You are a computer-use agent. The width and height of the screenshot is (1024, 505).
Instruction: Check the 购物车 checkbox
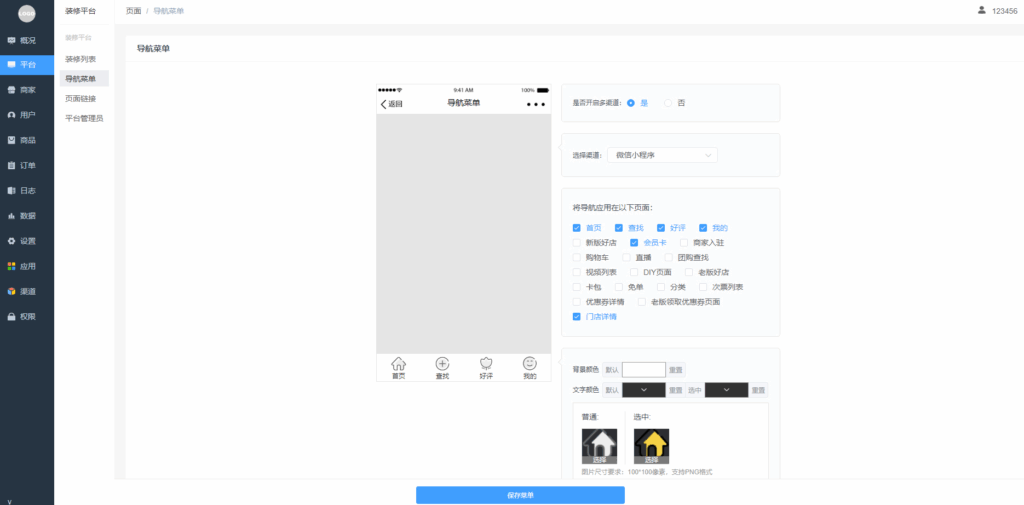pyautogui.click(x=577, y=257)
